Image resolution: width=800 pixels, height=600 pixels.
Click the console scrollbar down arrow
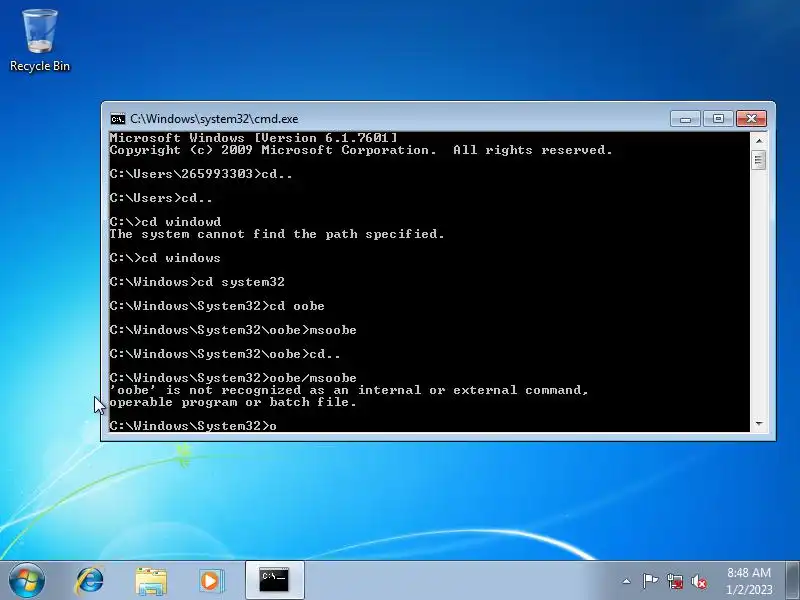tap(759, 424)
